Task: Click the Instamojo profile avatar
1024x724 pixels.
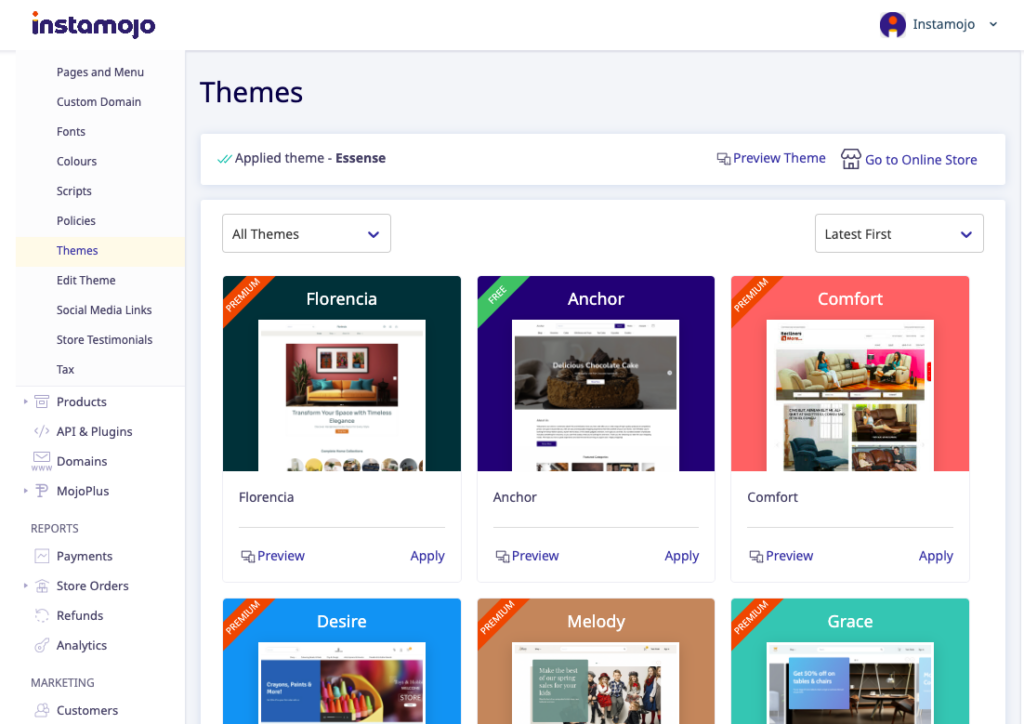Action: coord(892,25)
